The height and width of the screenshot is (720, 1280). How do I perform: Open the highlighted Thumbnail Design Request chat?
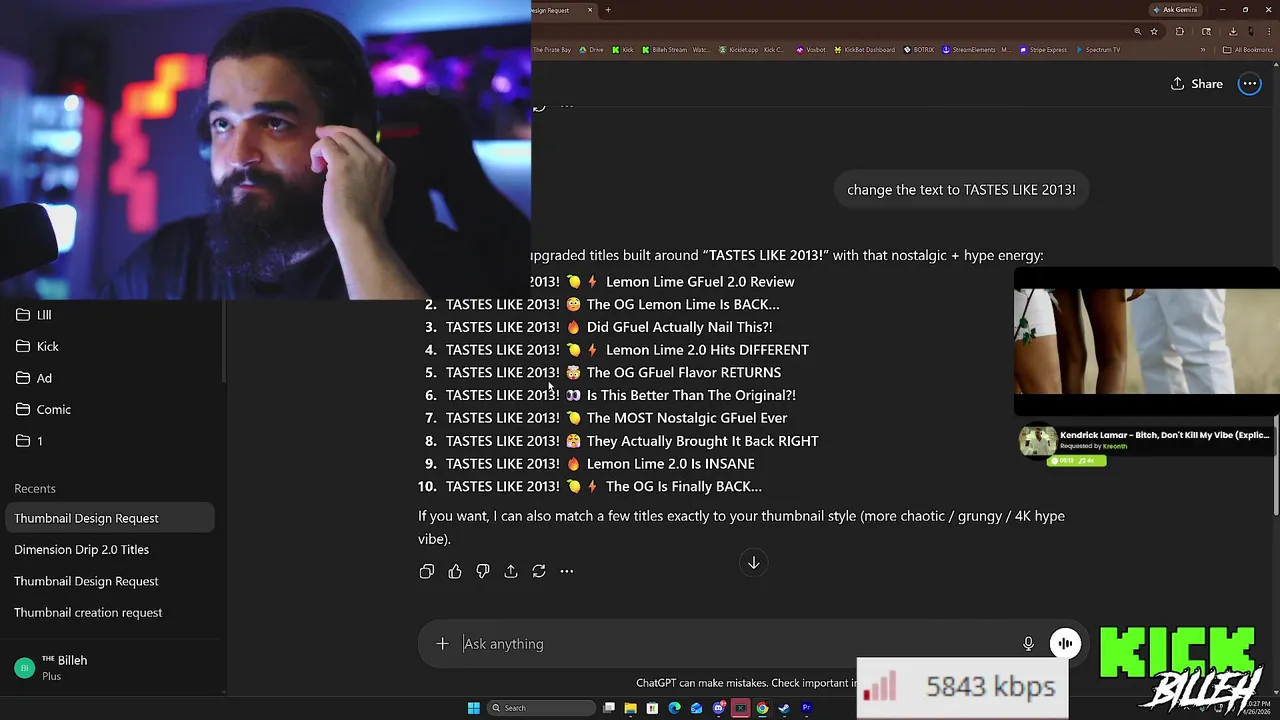pyautogui.click(x=110, y=518)
